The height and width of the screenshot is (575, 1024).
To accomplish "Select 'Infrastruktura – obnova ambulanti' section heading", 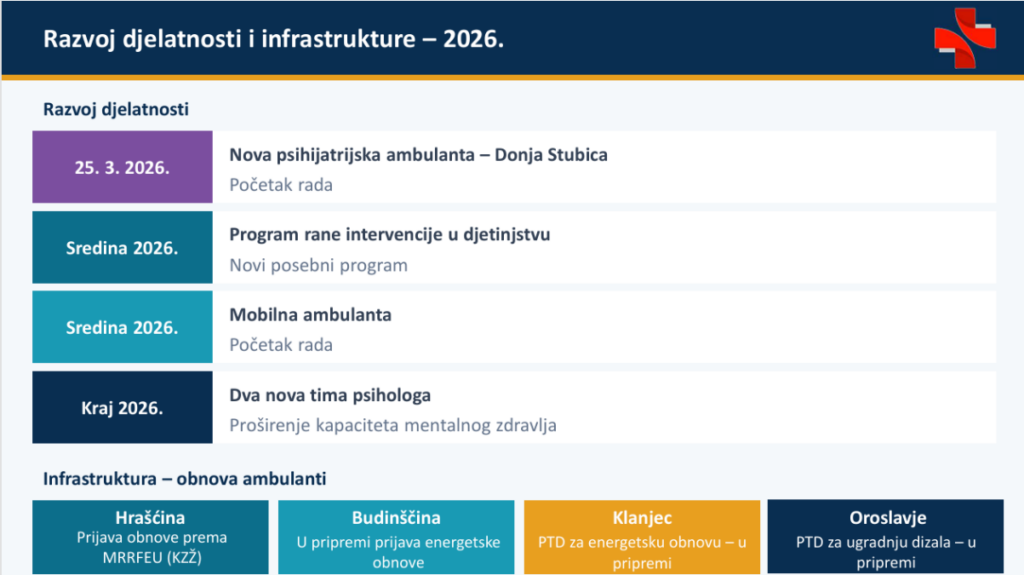I will click(x=184, y=479).
